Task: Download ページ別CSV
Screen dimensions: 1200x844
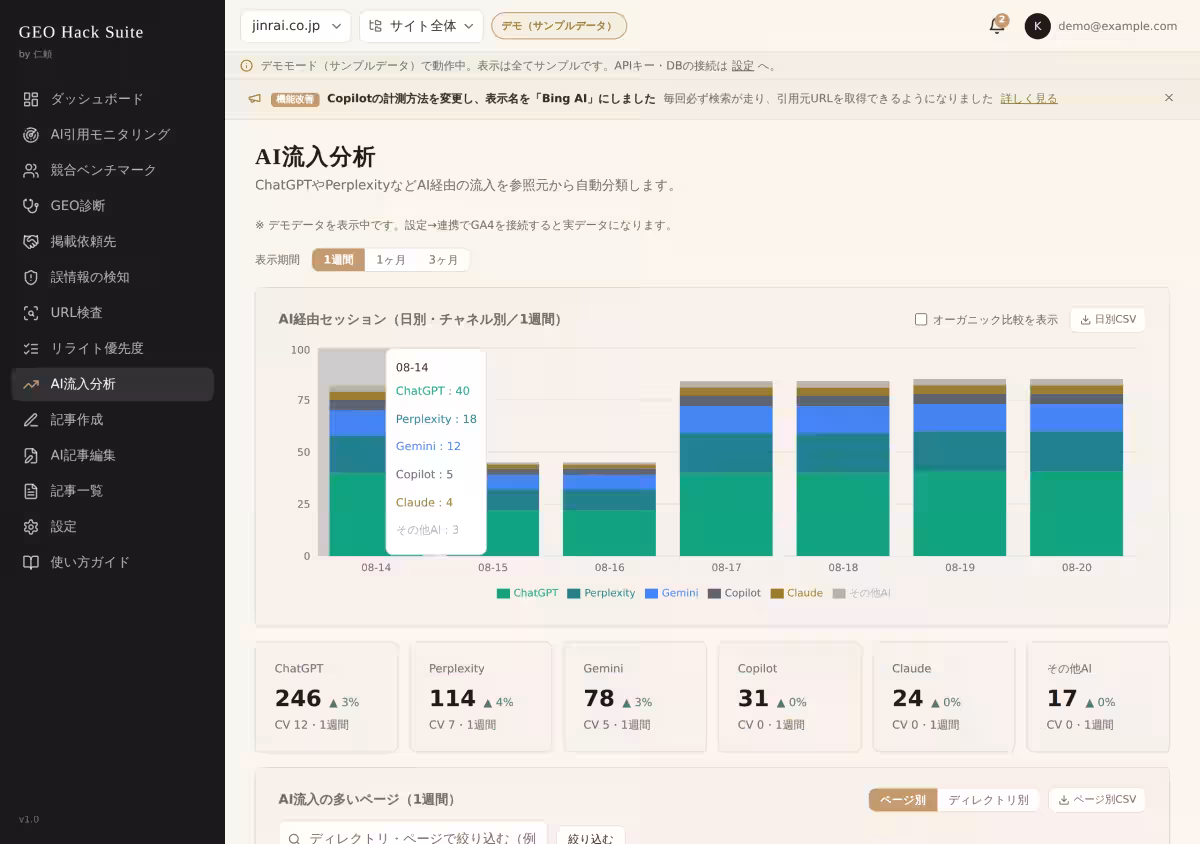Action: tap(1097, 800)
